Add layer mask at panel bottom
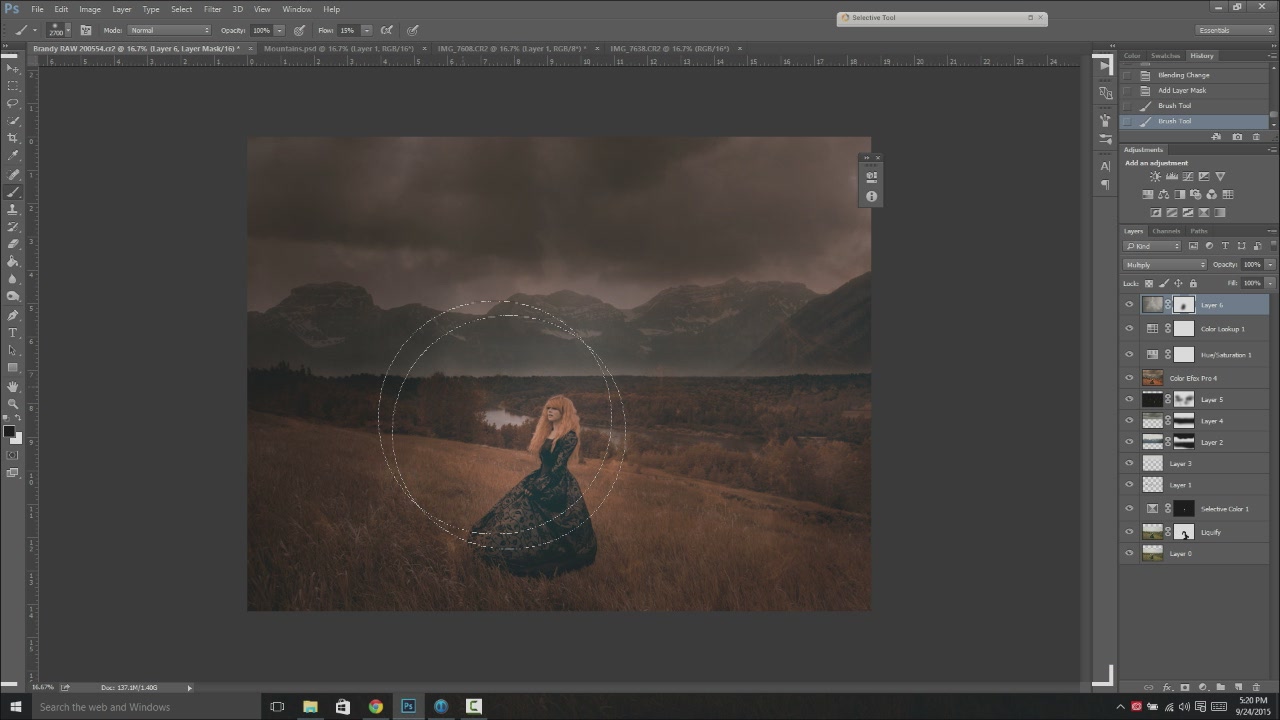 [1185, 687]
